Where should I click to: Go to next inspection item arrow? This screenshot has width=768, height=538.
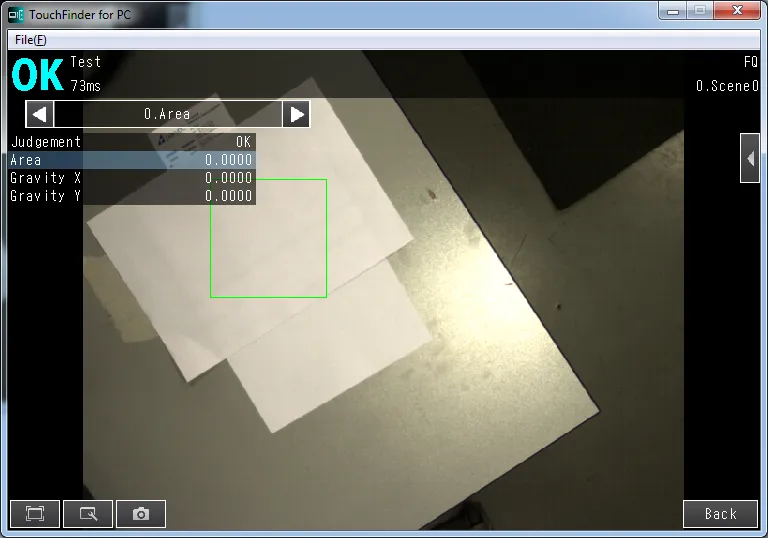pos(296,114)
